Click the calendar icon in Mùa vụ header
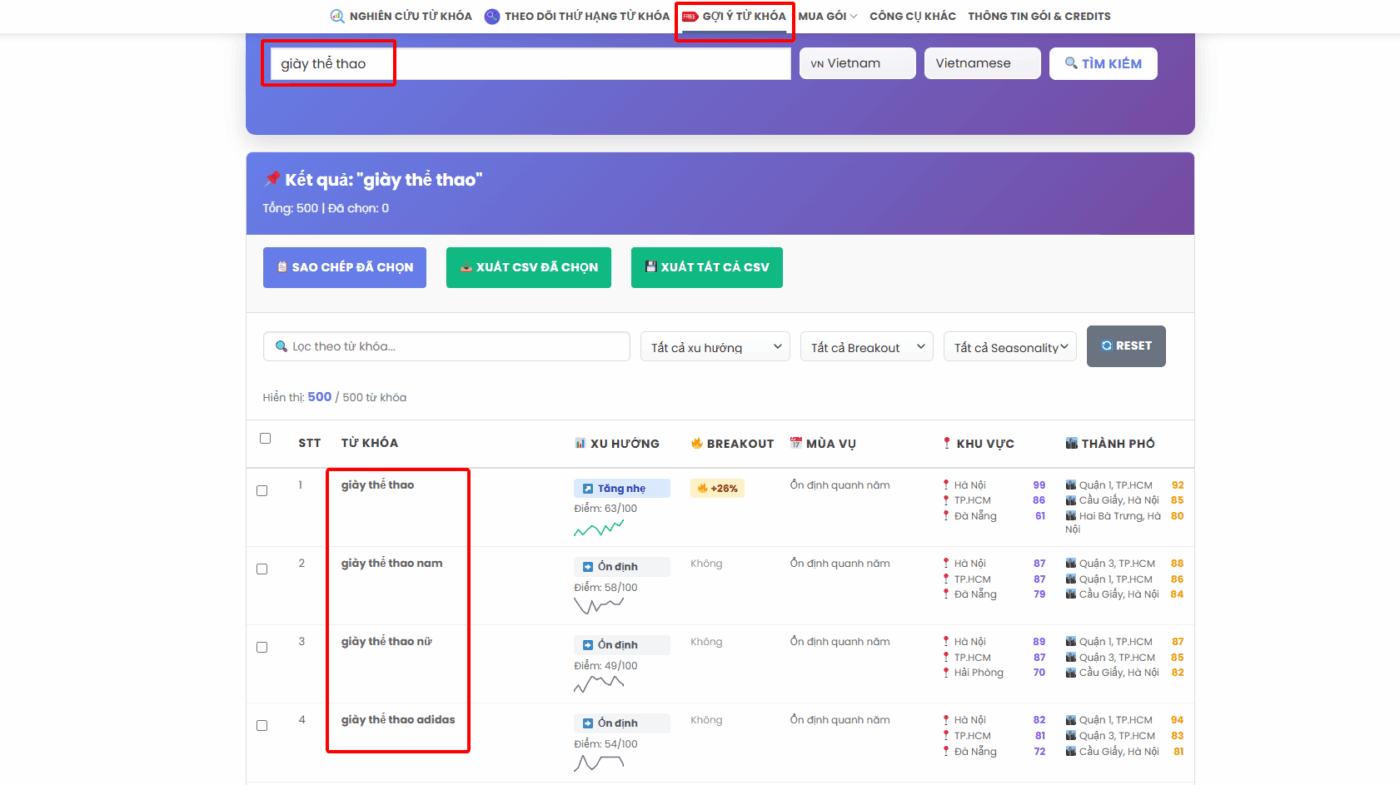The height and width of the screenshot is (785, 1400). point(796,443)
